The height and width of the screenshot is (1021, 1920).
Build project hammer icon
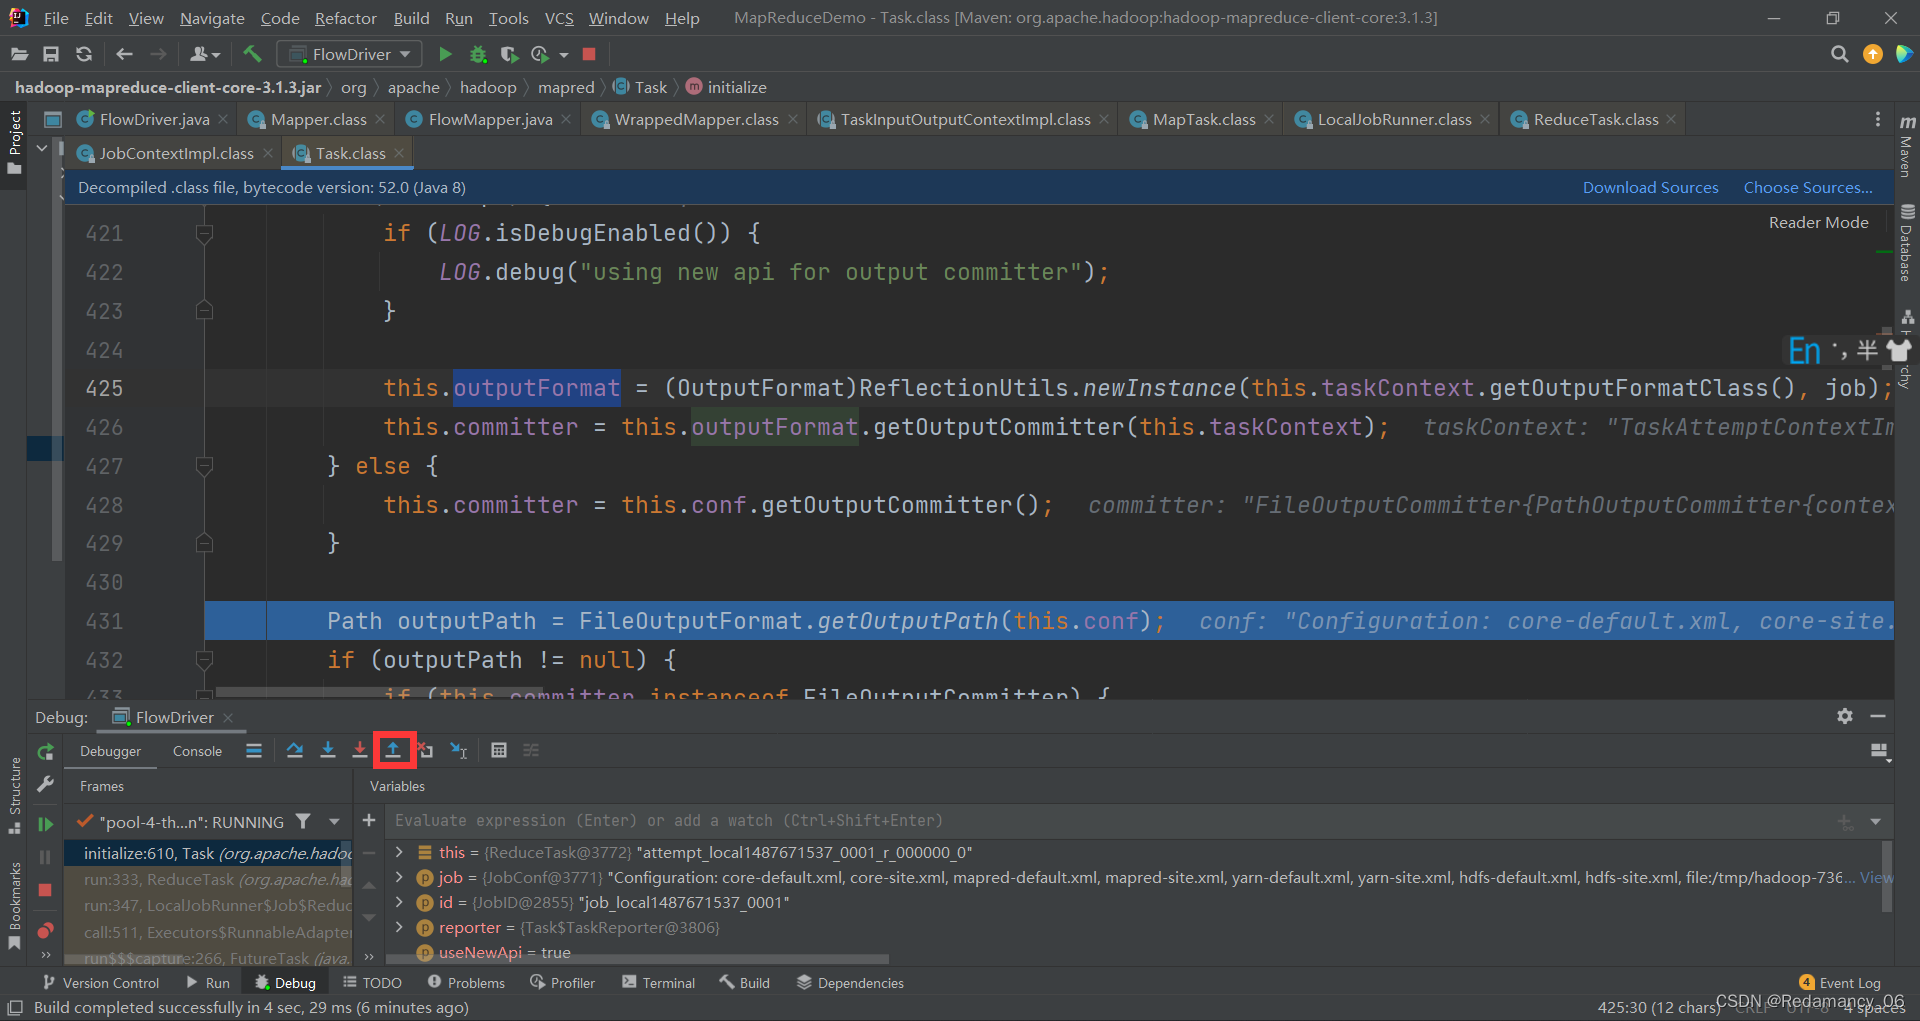[252, 54]
